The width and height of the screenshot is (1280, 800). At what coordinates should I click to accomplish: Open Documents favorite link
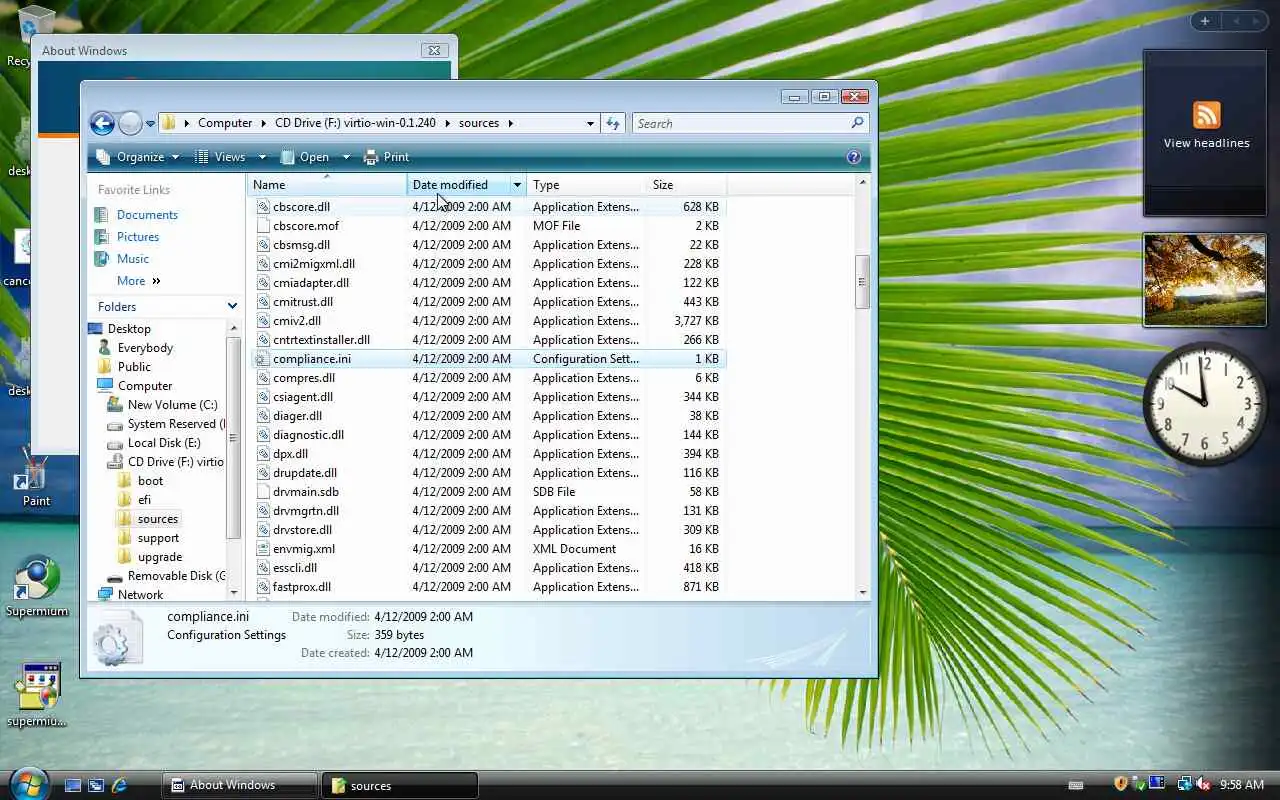[x=147, y=215]
